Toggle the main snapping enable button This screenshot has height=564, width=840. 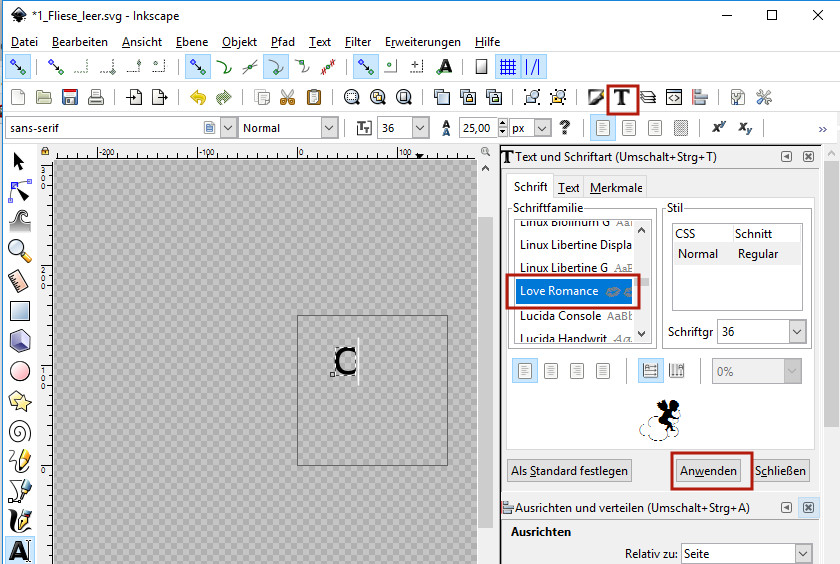(18, 67)
